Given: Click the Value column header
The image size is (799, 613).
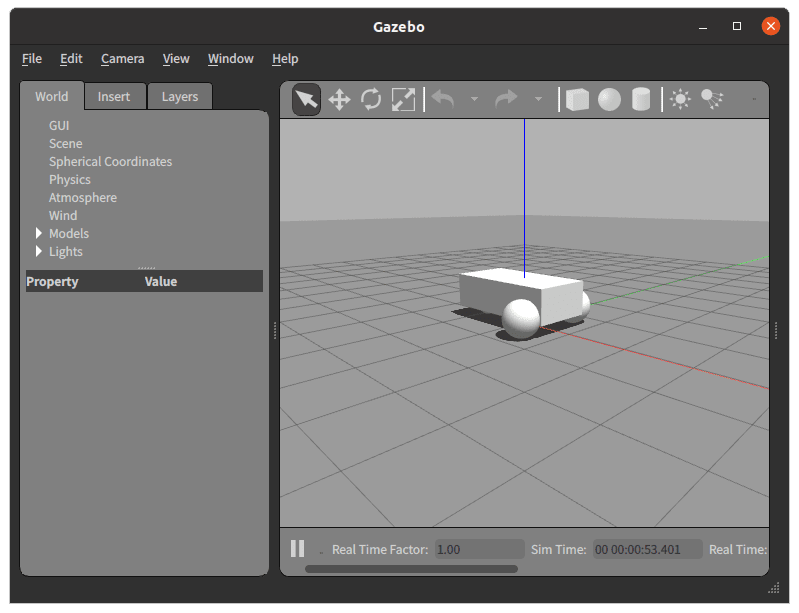Looking at the screenshot, I should (x=161, y=281).
